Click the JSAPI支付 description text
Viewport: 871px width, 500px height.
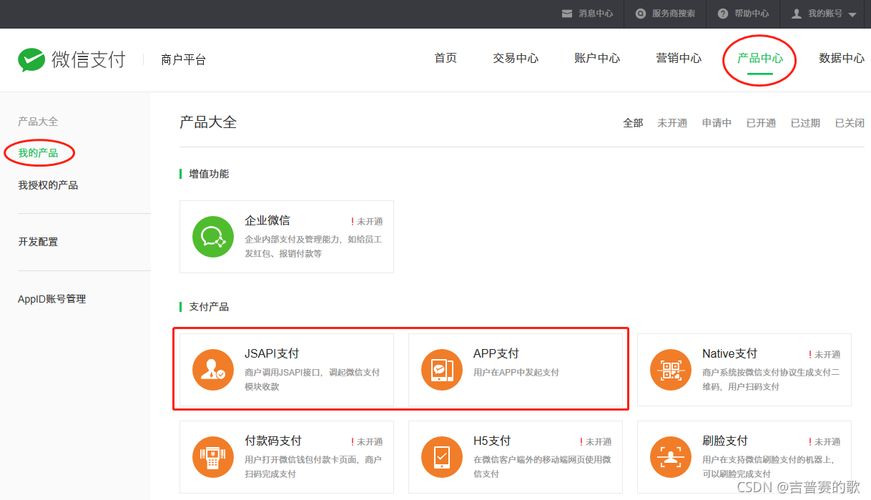pos(312,379)
